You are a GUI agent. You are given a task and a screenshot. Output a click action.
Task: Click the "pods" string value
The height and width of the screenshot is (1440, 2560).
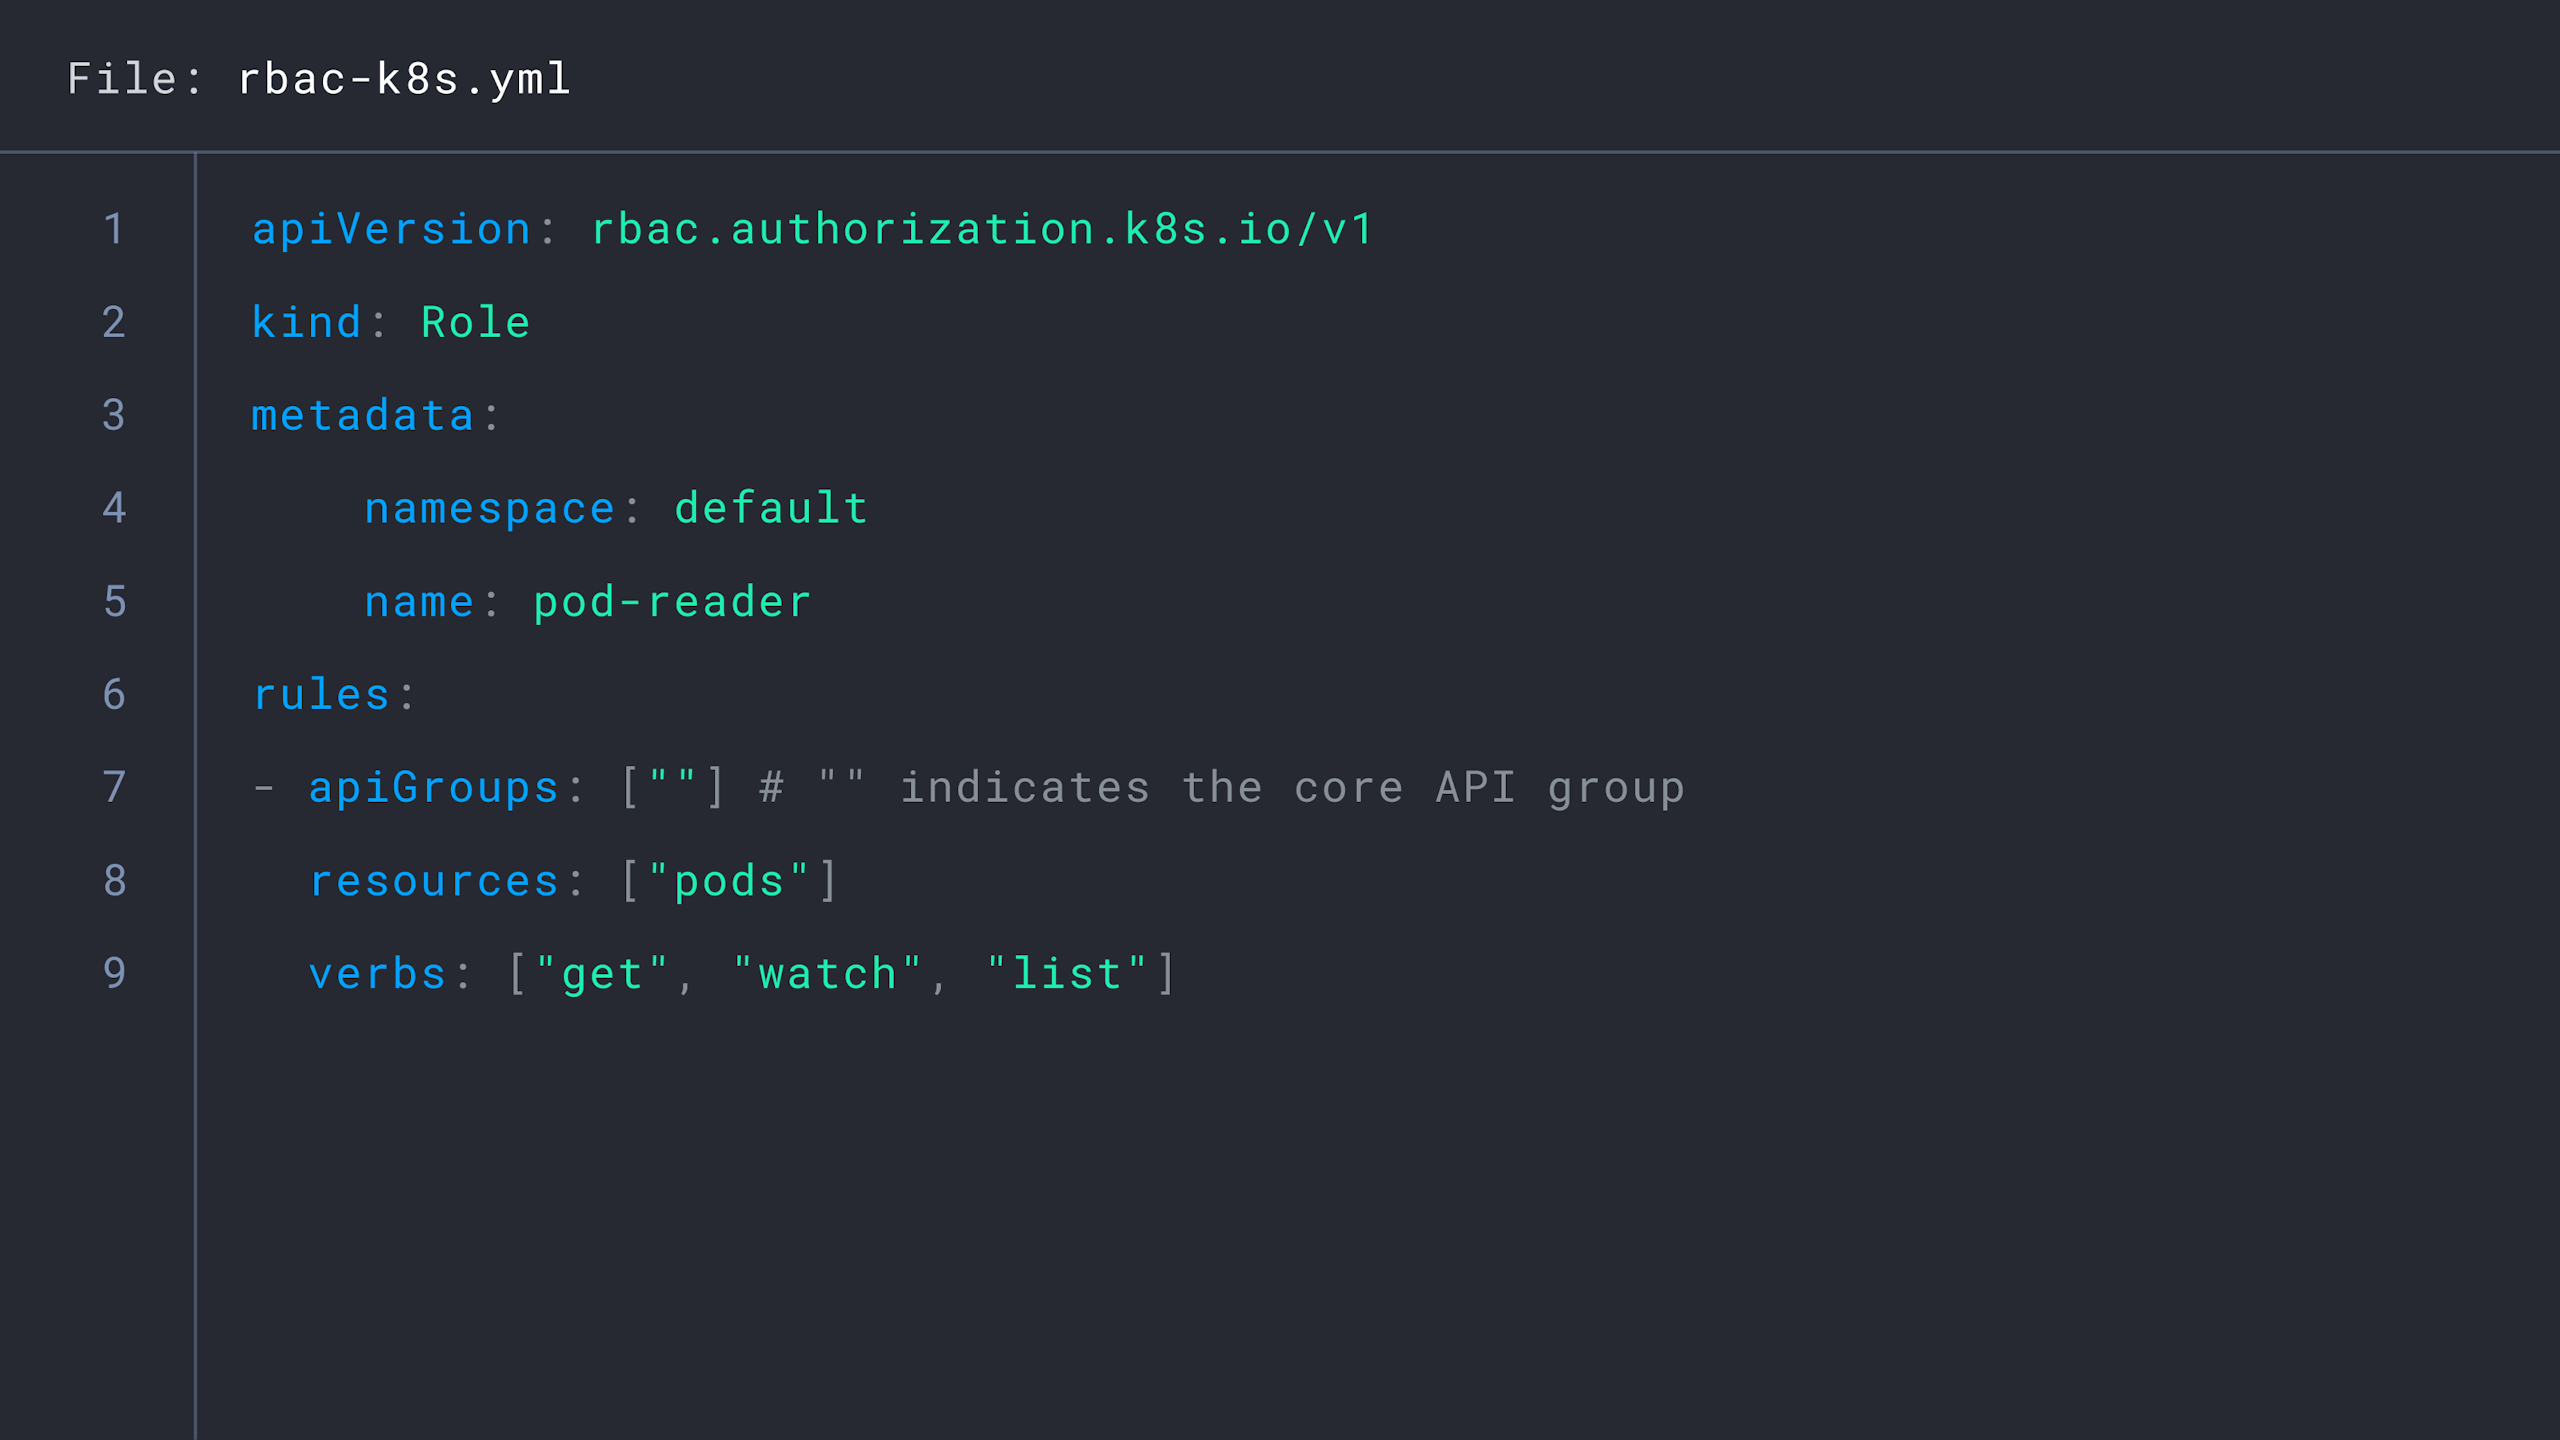coord(729,880)
